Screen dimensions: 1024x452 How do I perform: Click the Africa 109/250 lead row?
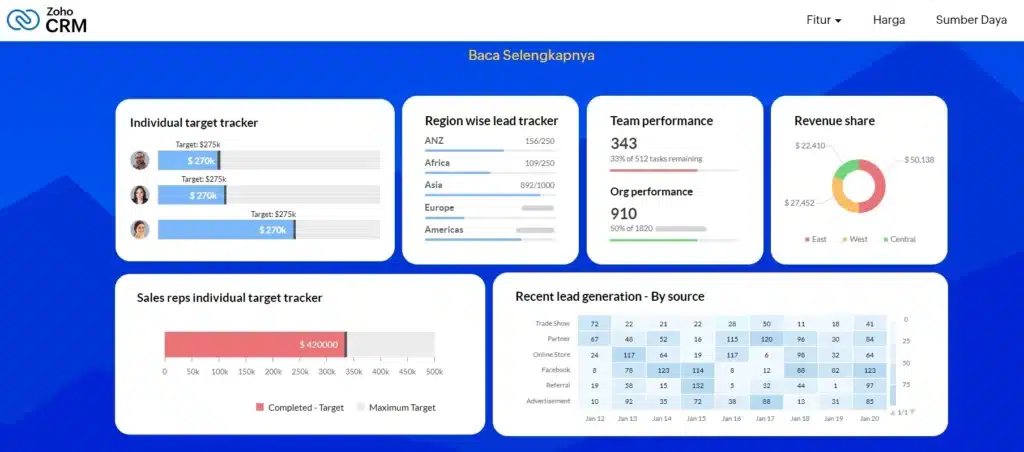coord(490,166)
